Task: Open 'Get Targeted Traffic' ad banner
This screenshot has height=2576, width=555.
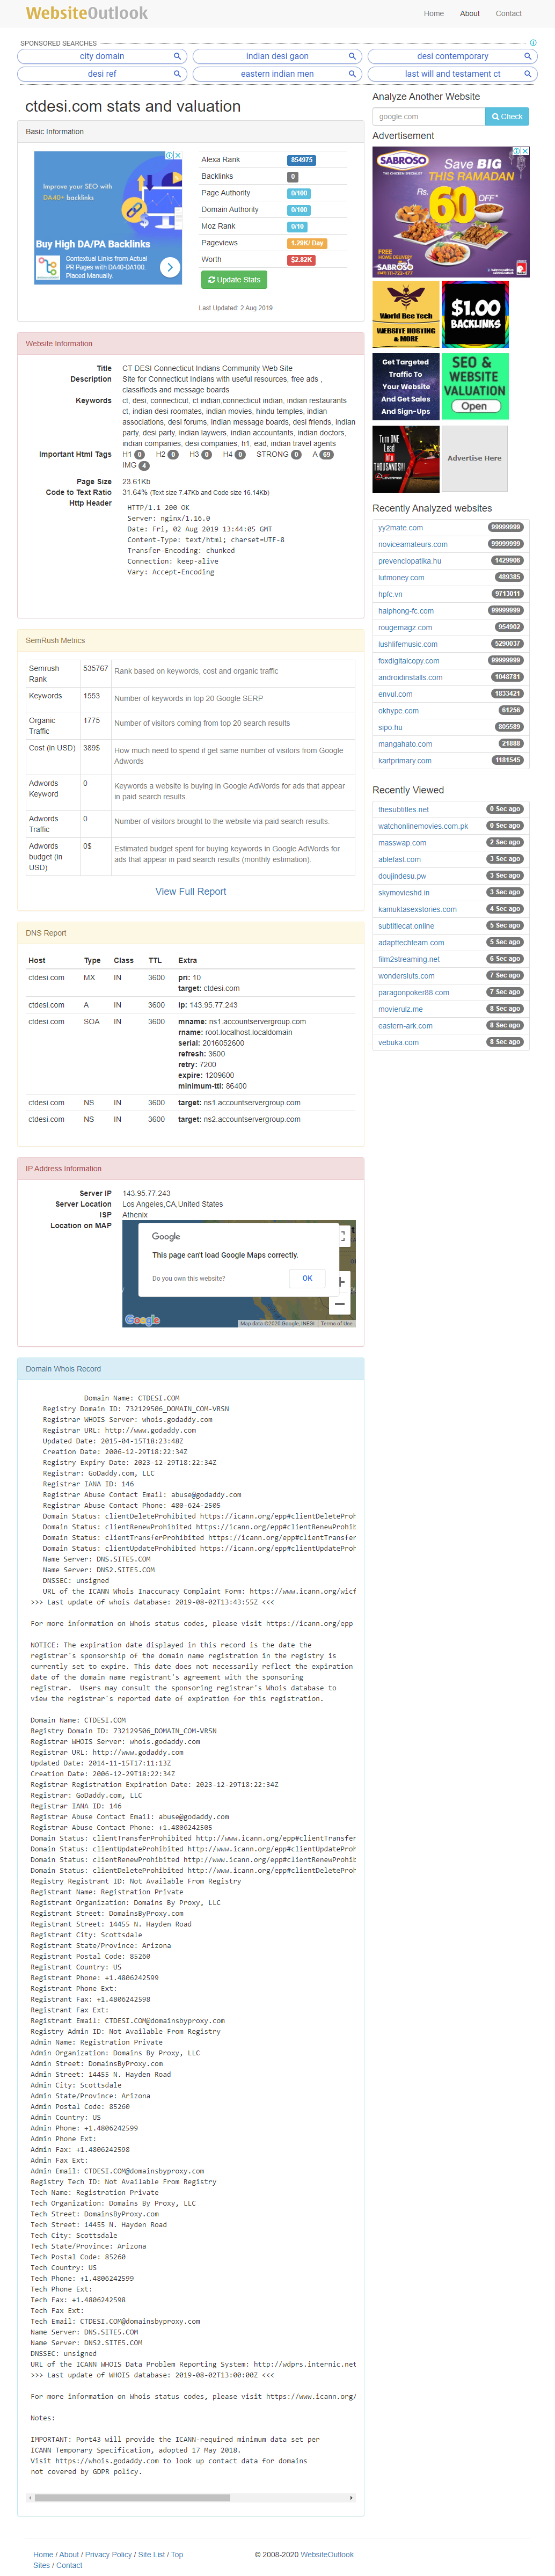Action: coord(406,386)
